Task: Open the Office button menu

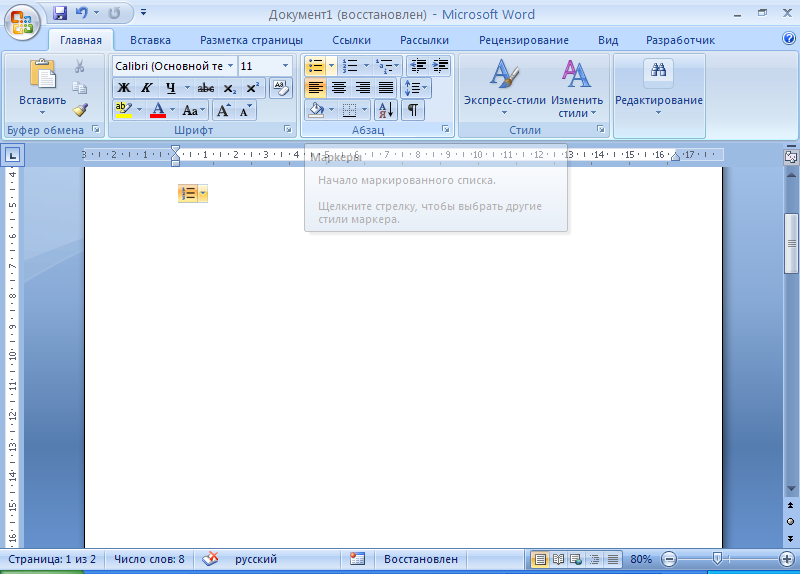Action: (x=22, y=22)
